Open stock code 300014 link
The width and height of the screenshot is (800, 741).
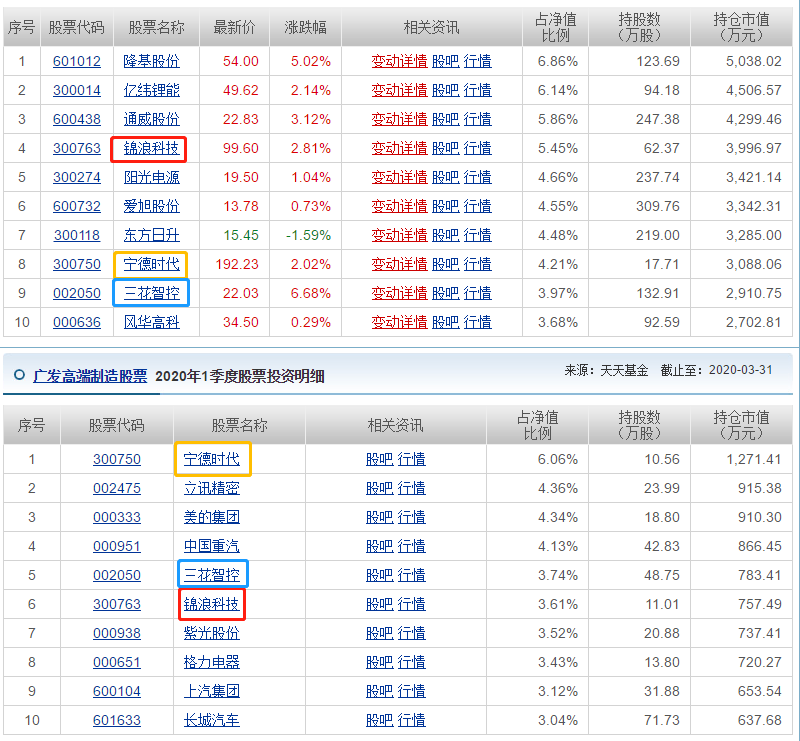[77, 90]
